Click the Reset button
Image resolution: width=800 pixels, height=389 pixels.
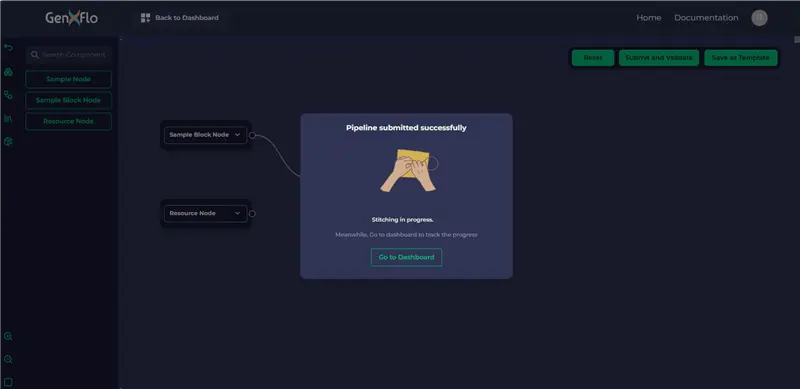point(593,58)
